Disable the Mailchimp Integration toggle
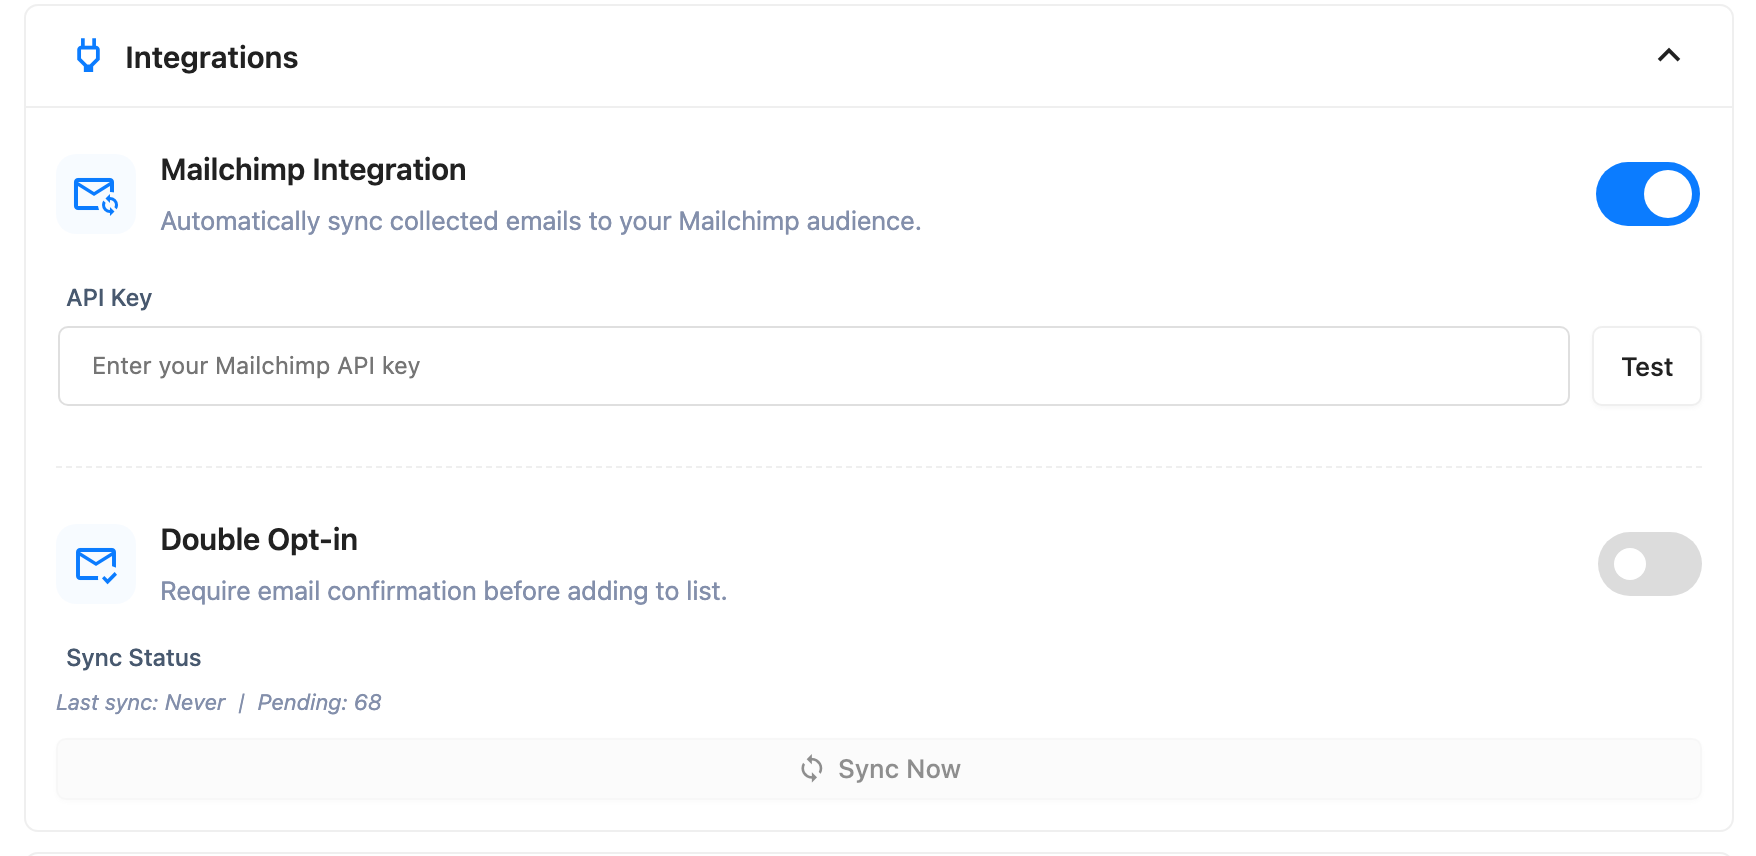1756x856 pixels. point(1647,194)
